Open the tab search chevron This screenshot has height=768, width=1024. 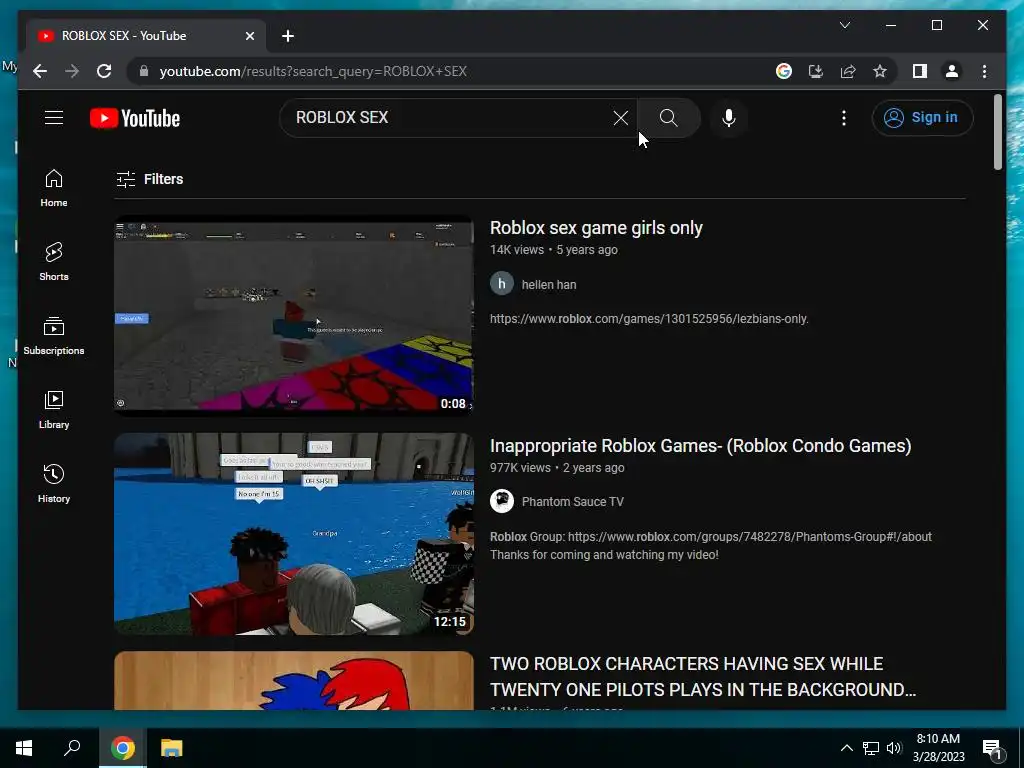(844, 25)
